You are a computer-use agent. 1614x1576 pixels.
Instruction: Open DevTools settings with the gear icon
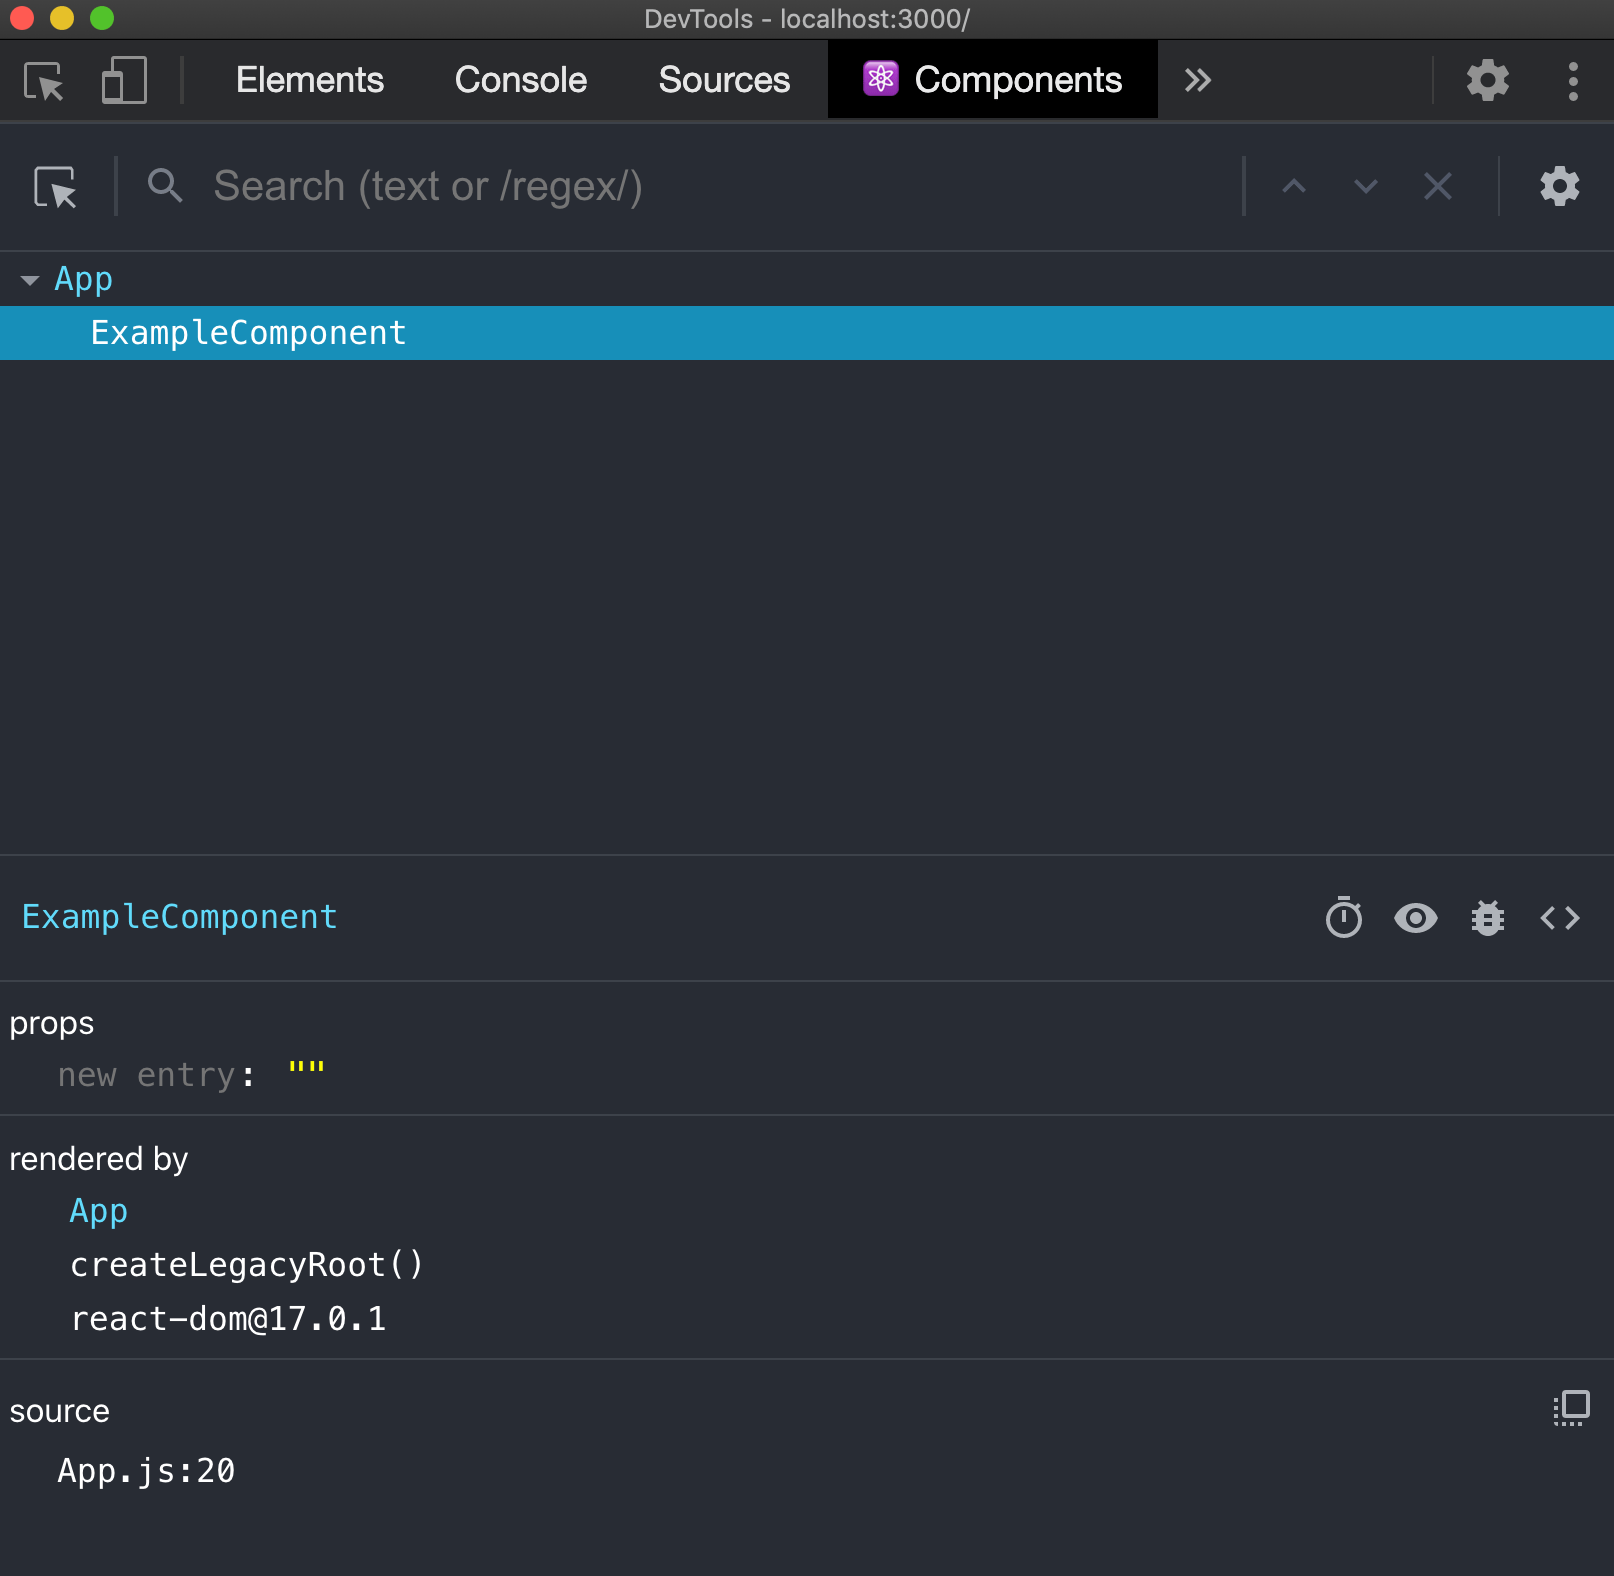click(1487, 80)
